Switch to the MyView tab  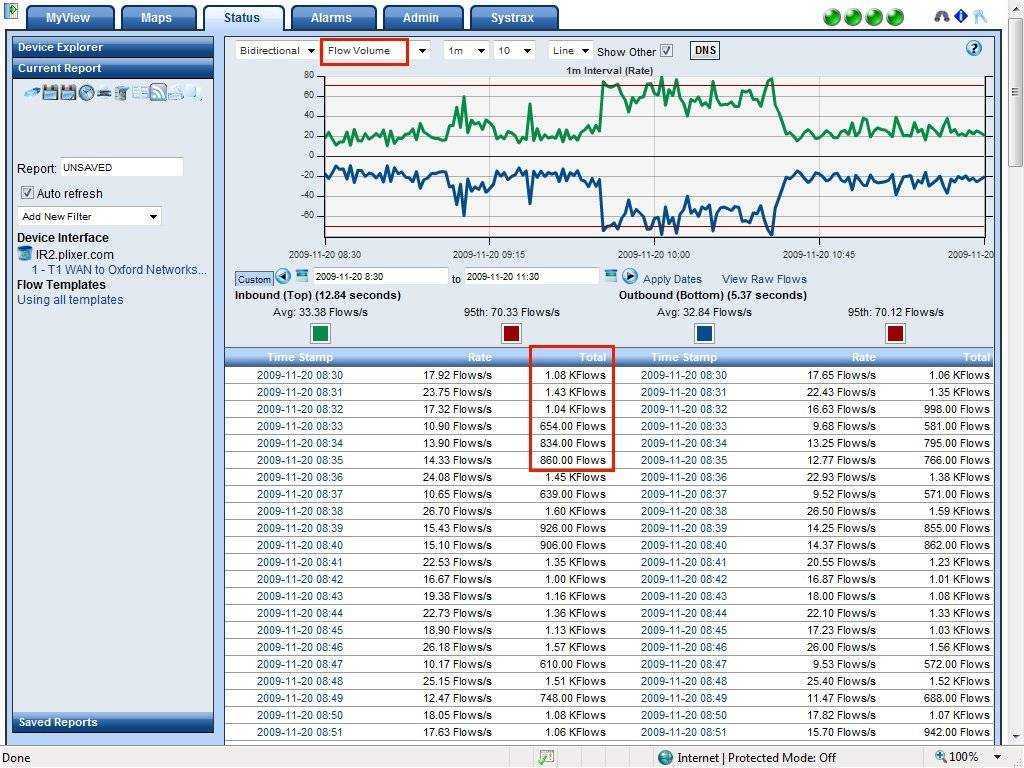coord(68,18)
